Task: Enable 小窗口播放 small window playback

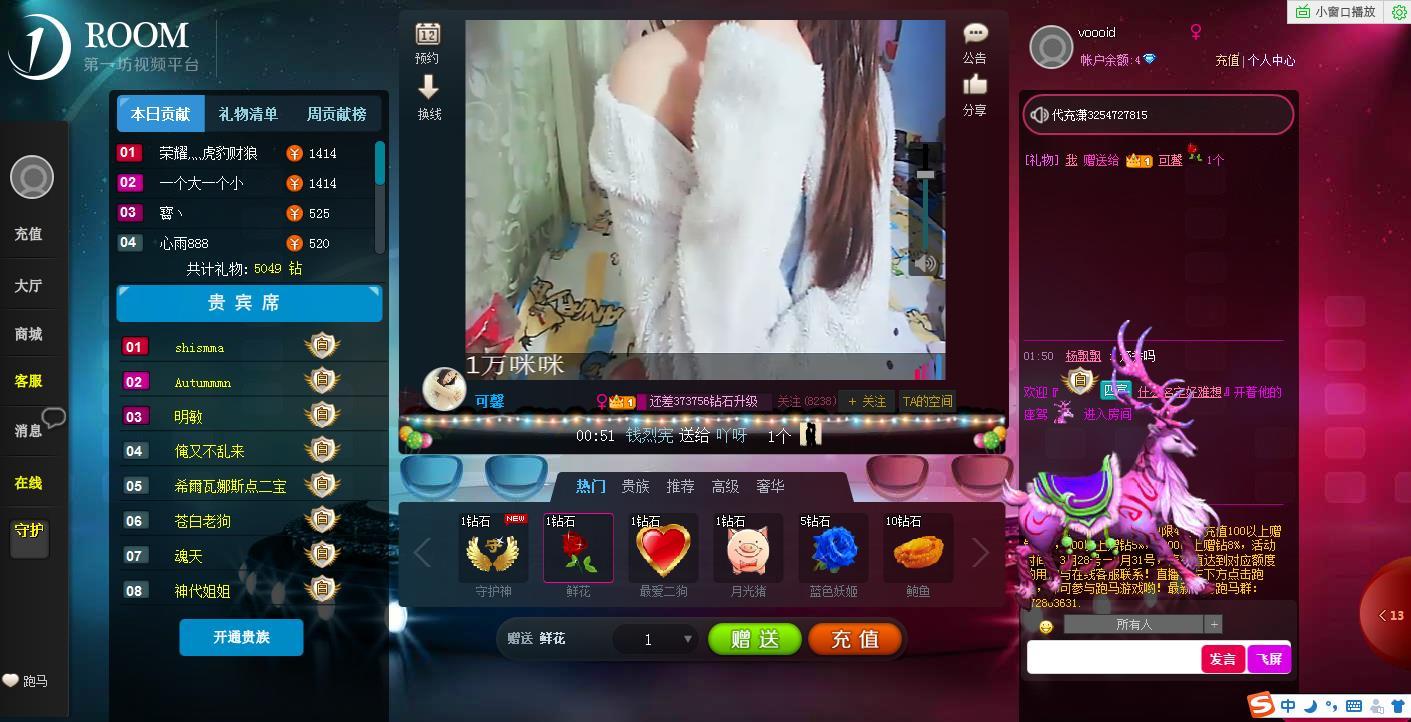Action: [x=1337, y=11]
